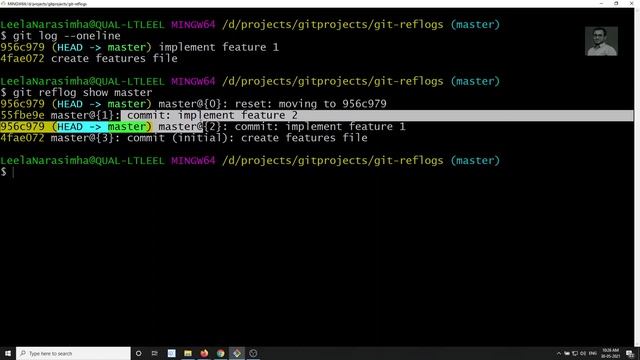This screenshot has width=640, height=360.
Task: Open the MINGW64 window title bar icon menu
Action: click(x=3, y=4)
